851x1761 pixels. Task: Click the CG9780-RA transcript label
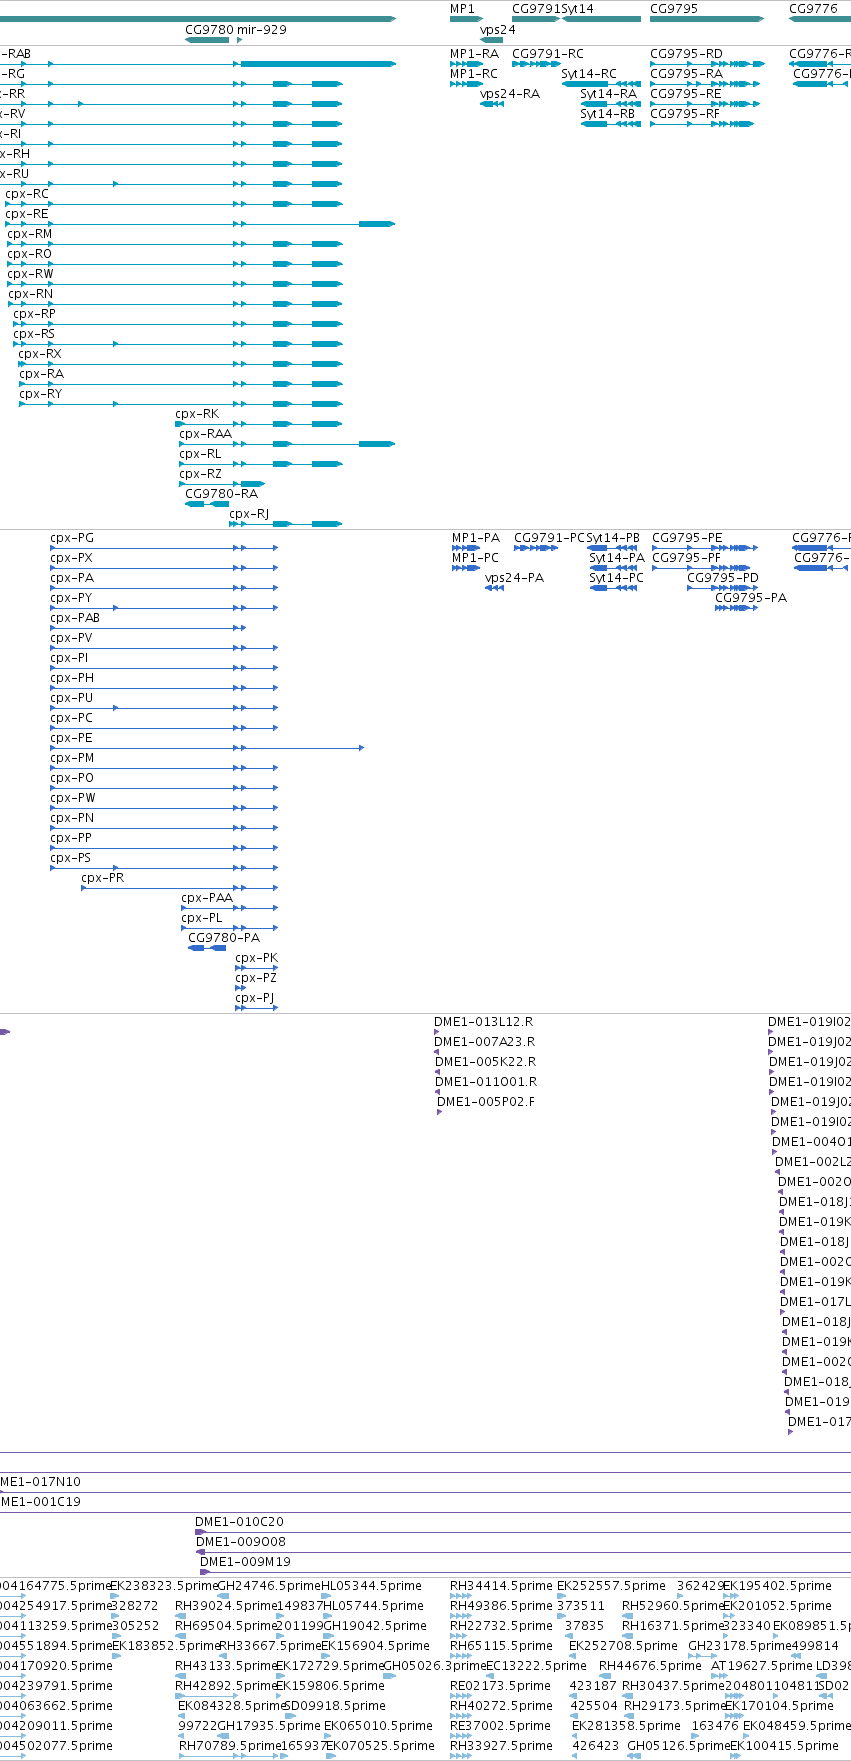(221, 494)
